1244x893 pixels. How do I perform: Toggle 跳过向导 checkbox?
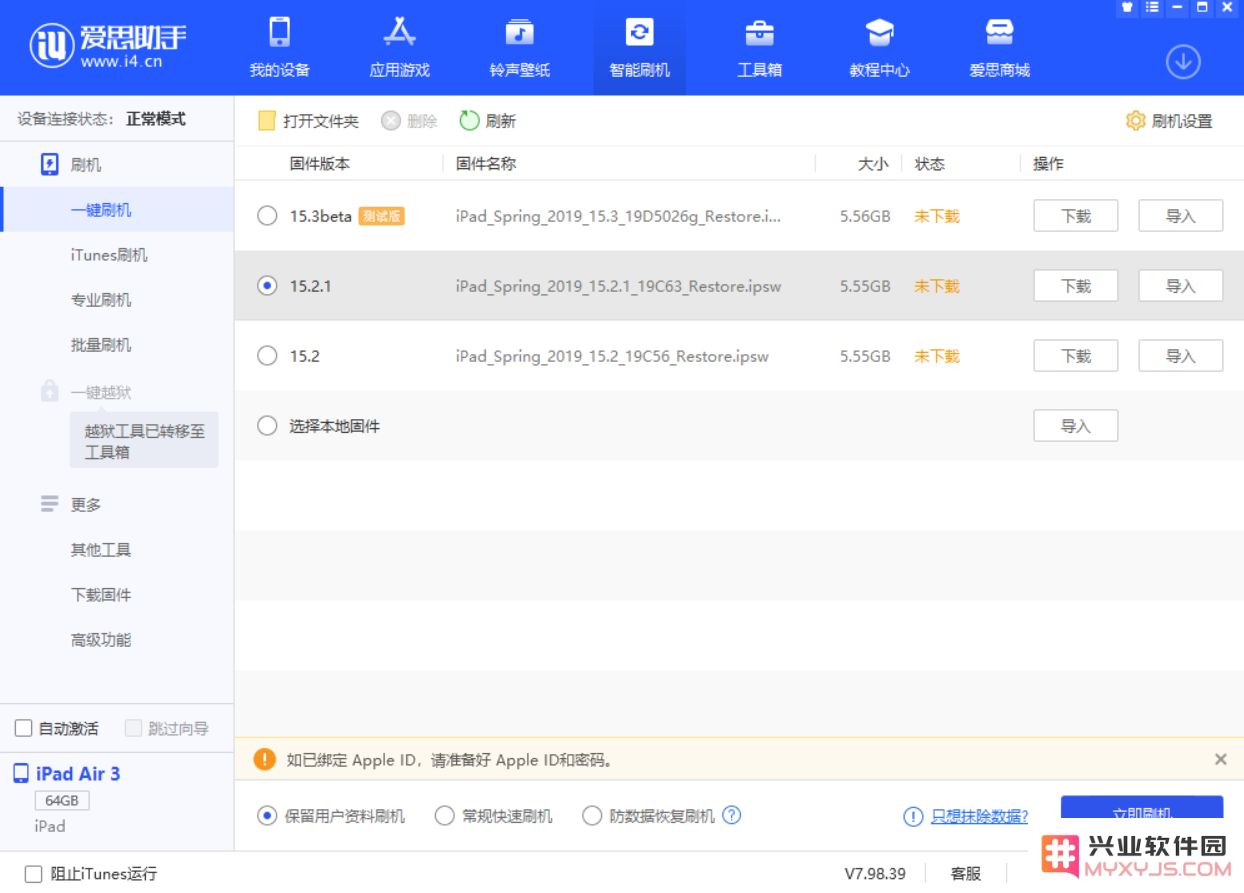pyautogui.click(x=133, y=728)
